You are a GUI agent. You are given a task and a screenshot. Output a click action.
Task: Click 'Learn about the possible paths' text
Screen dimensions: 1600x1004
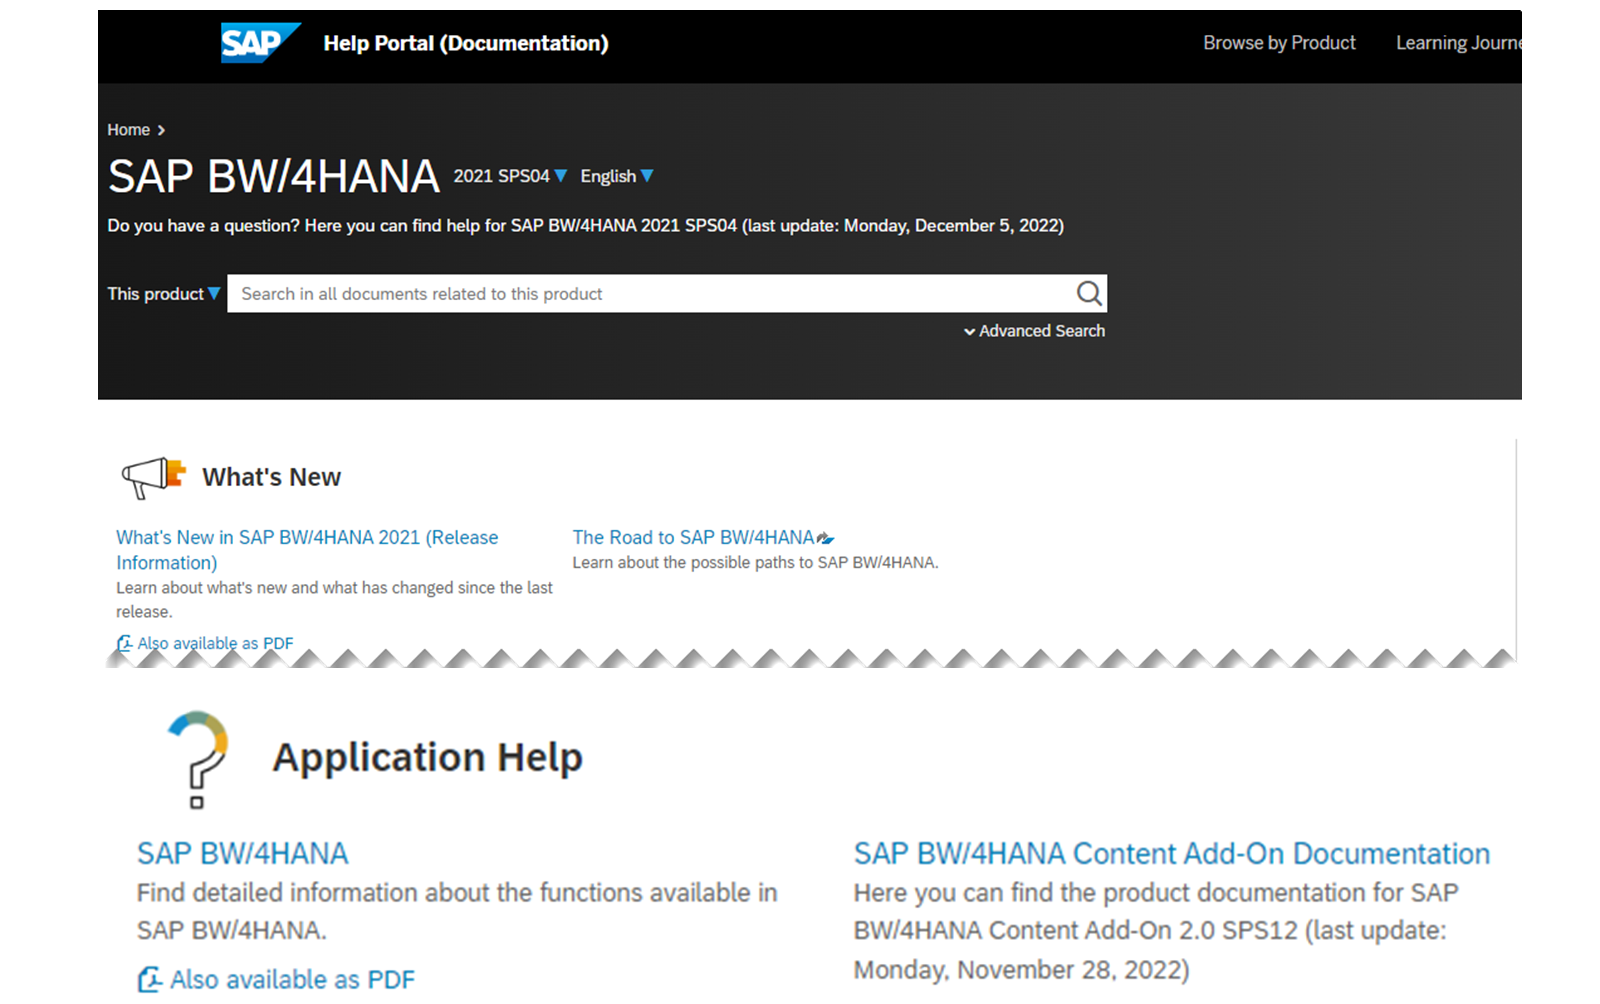pyautogui.click(x=755, y=563)
